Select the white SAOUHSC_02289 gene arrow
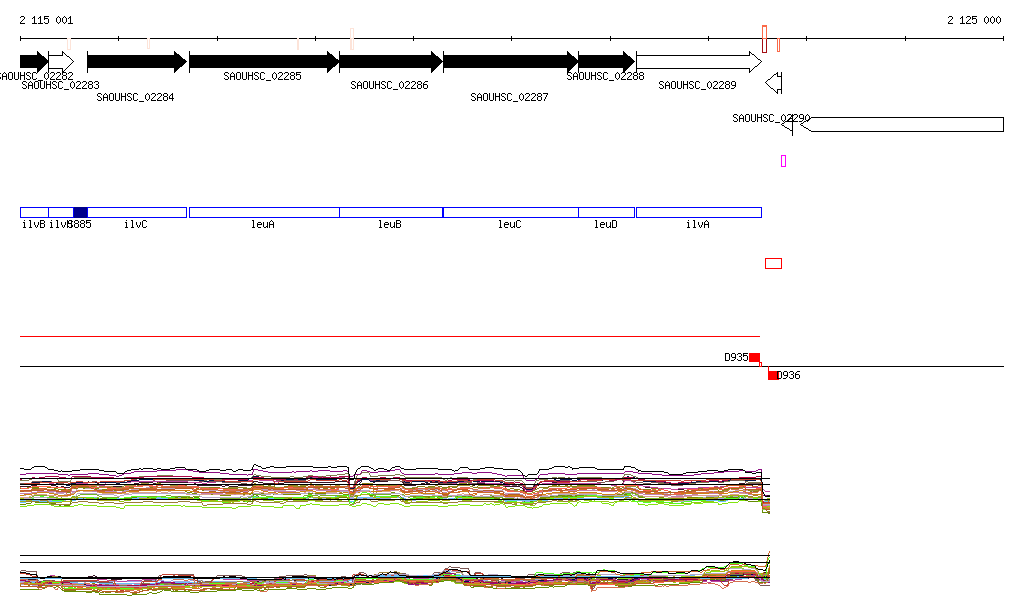The width and height of the screenshot is (1024, 611). (699, 62)
